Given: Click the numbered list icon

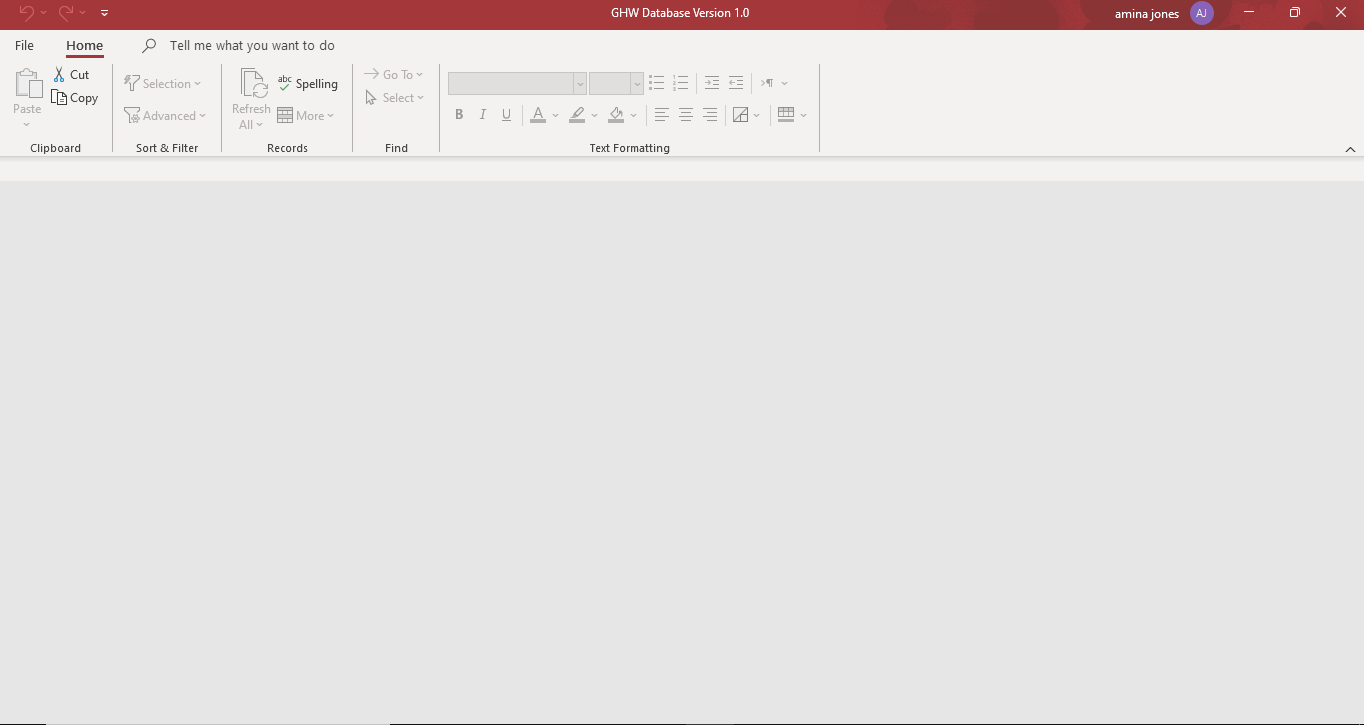Looking at the screenshot, I should (681, 83).
